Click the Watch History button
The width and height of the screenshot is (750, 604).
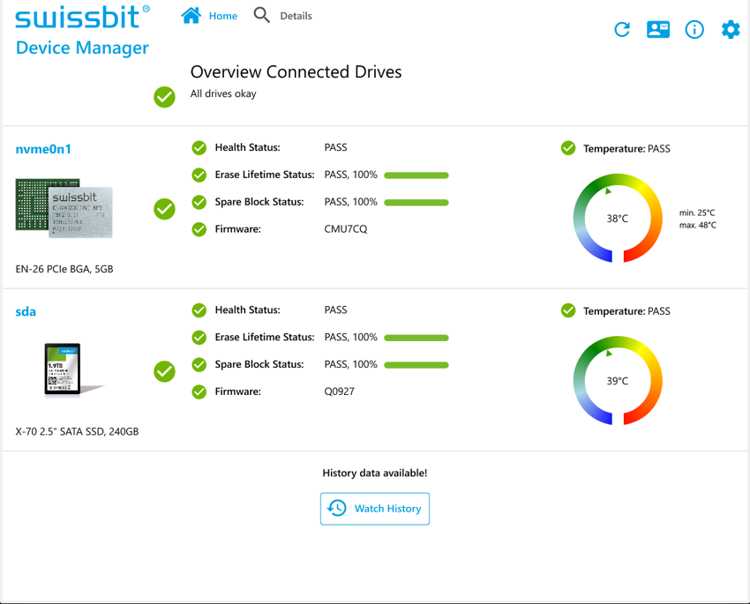coord(375,508)
